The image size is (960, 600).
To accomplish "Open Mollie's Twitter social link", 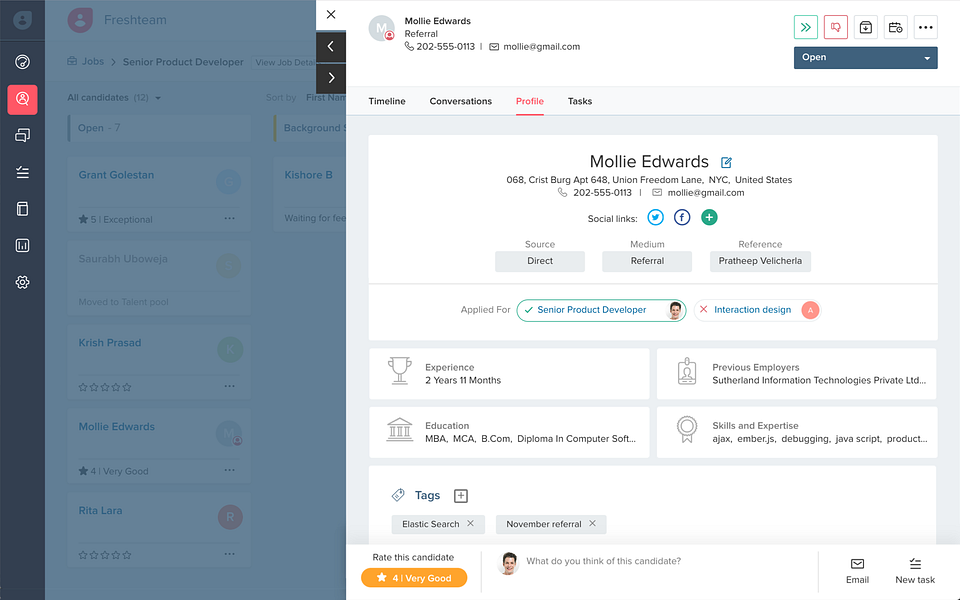I will click(x=655, y=217).
